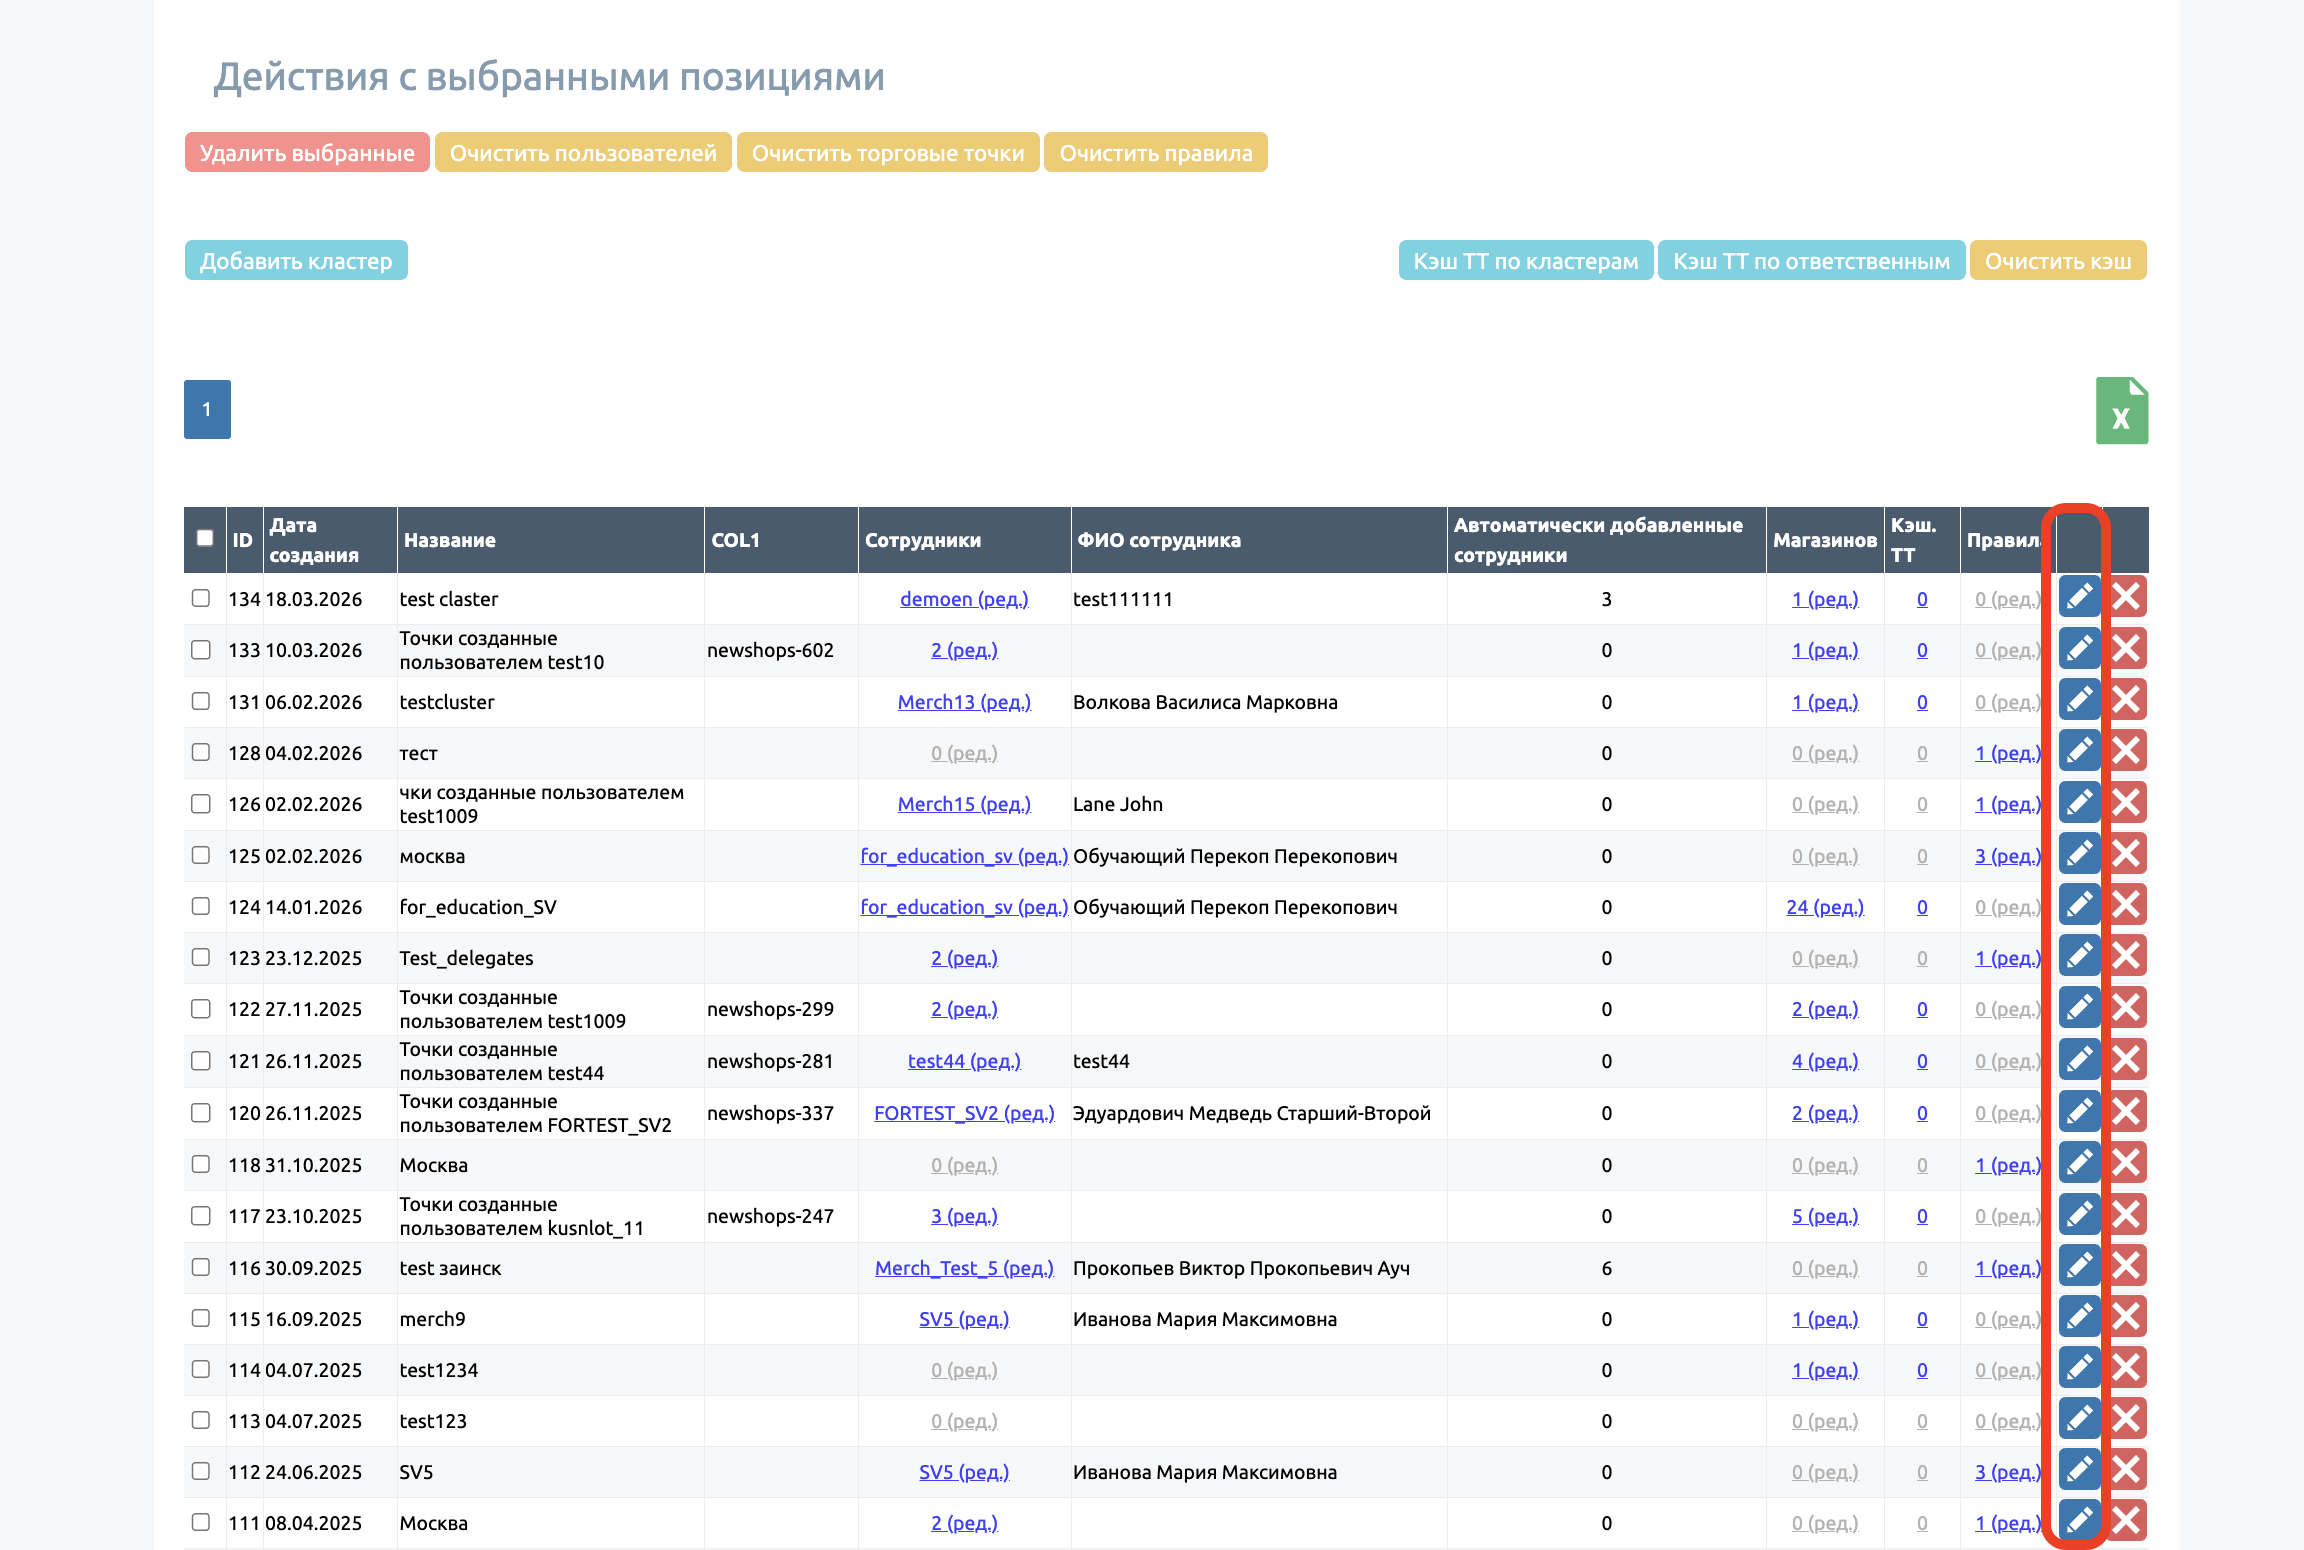Open the demoen (ред.) employee link
This screenshot has width=2304, height=1550.
(963, 599)
